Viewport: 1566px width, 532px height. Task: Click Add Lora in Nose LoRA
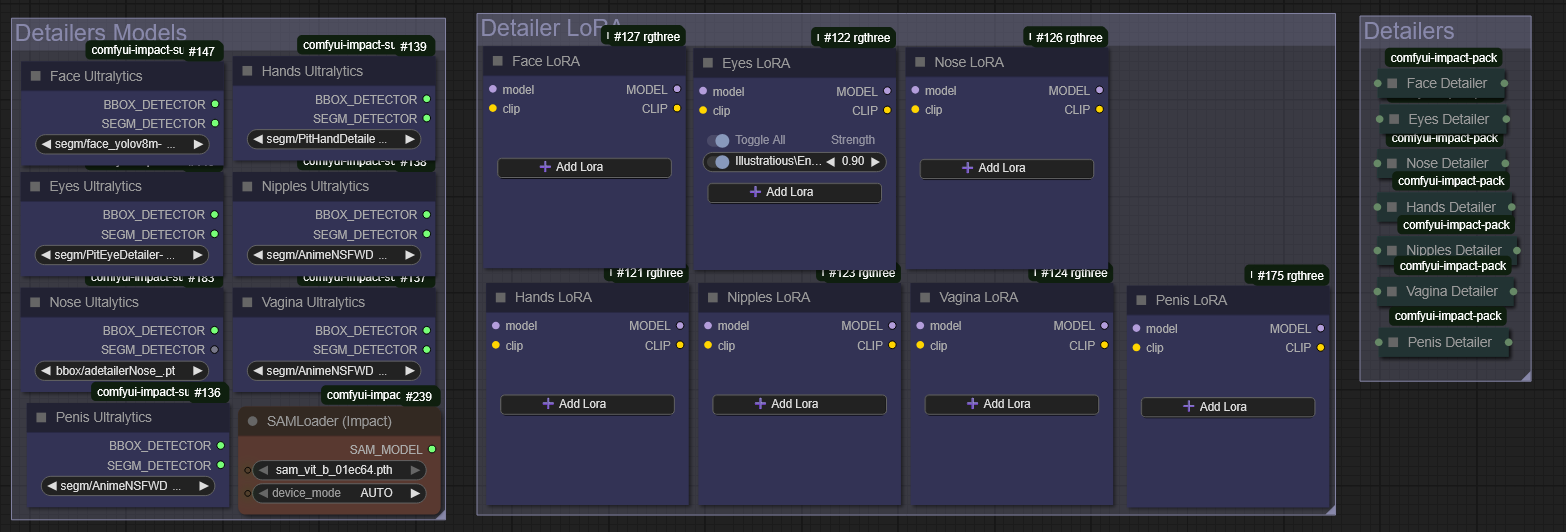(x=1007, y=168)
